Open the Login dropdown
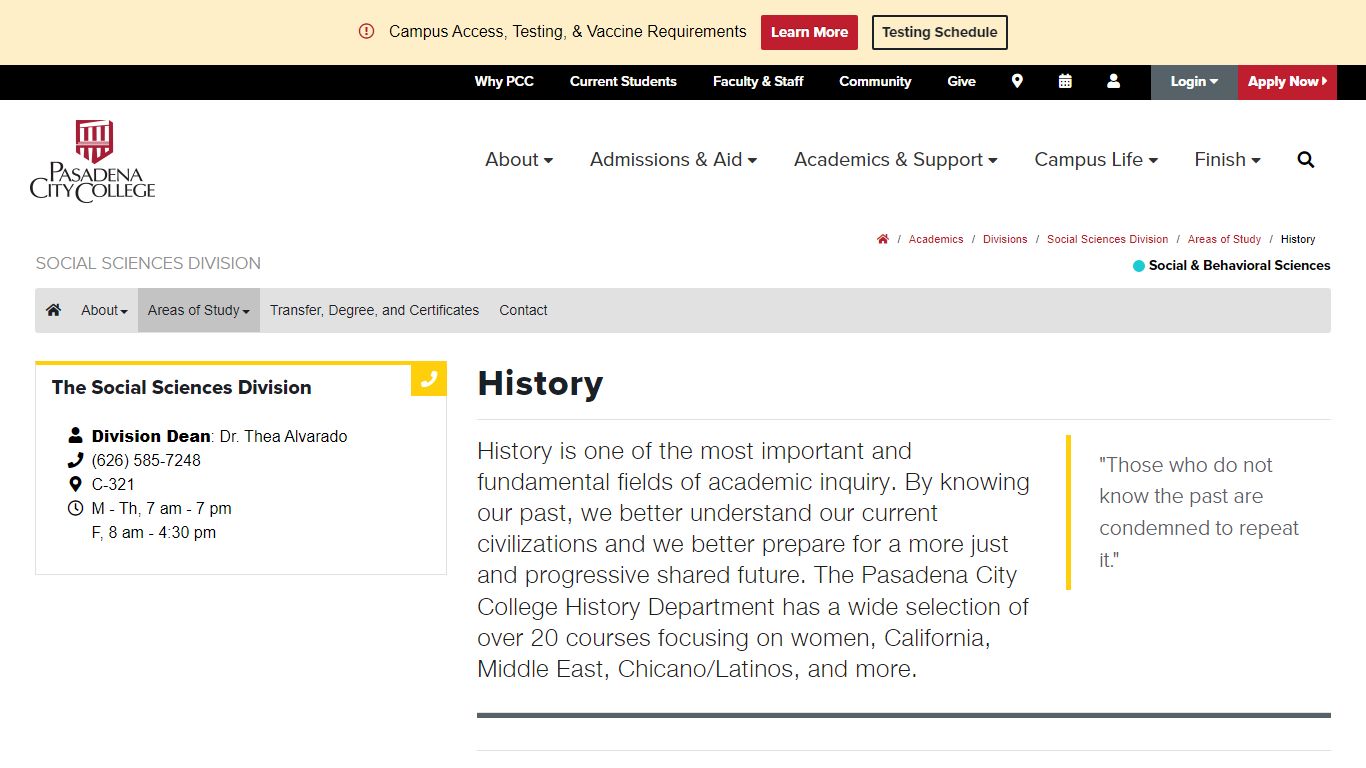Viewport: 1366px width, 768px height. (1194, 82)
